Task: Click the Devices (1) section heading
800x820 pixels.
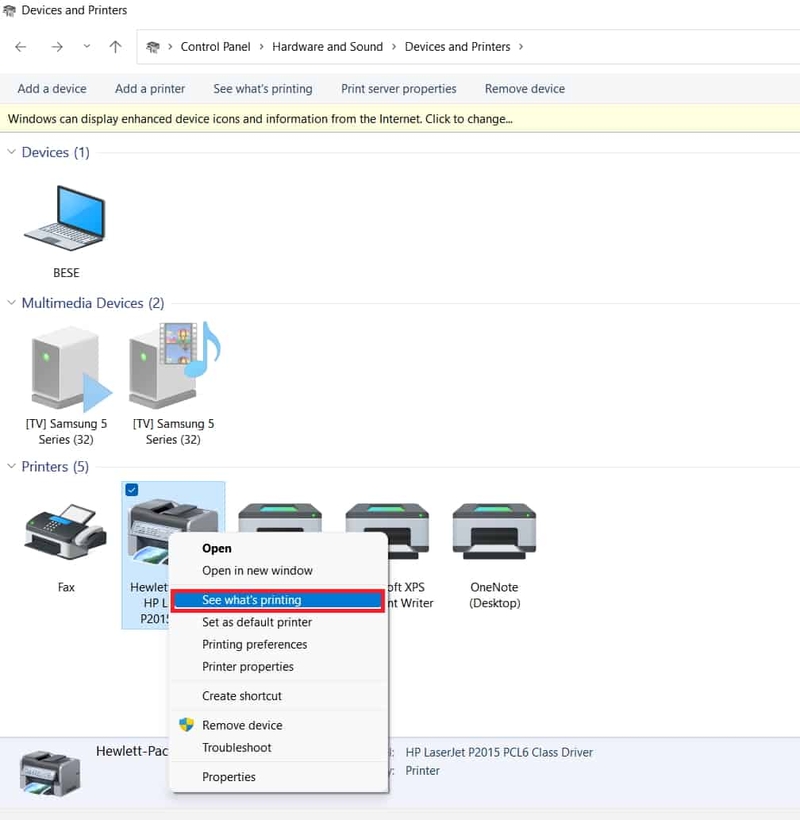Action: point(55,152)
